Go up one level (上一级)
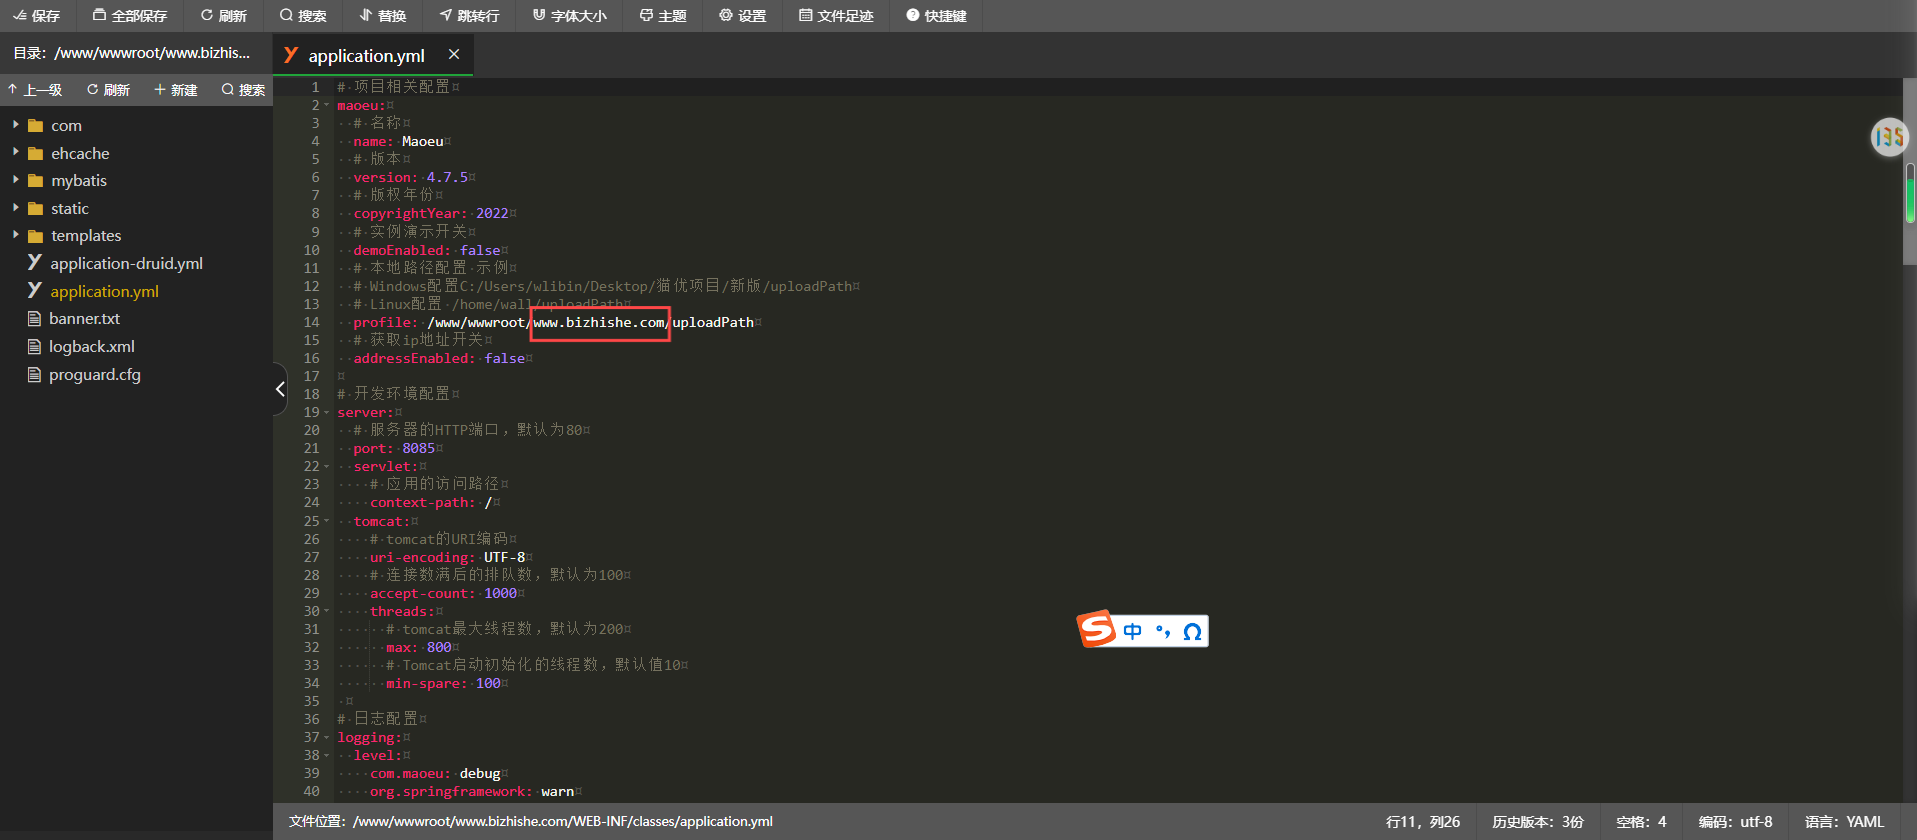 35,90
